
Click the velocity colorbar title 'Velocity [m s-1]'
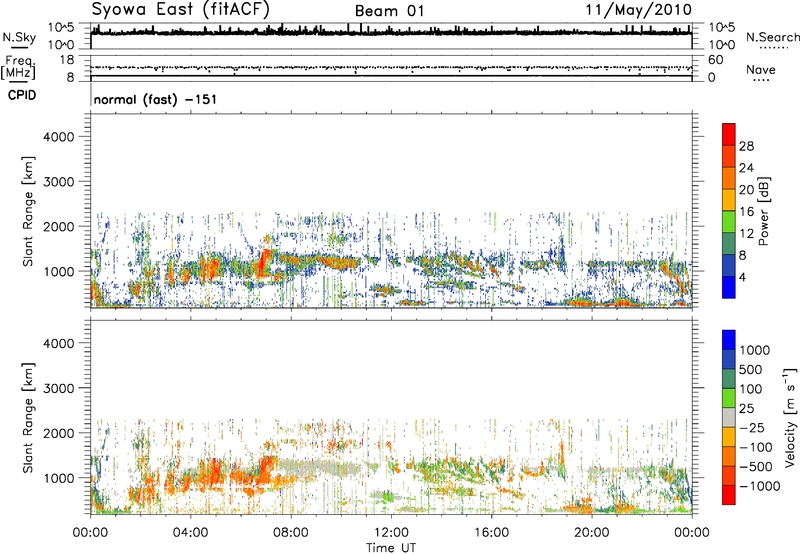[x=790, y=417]
